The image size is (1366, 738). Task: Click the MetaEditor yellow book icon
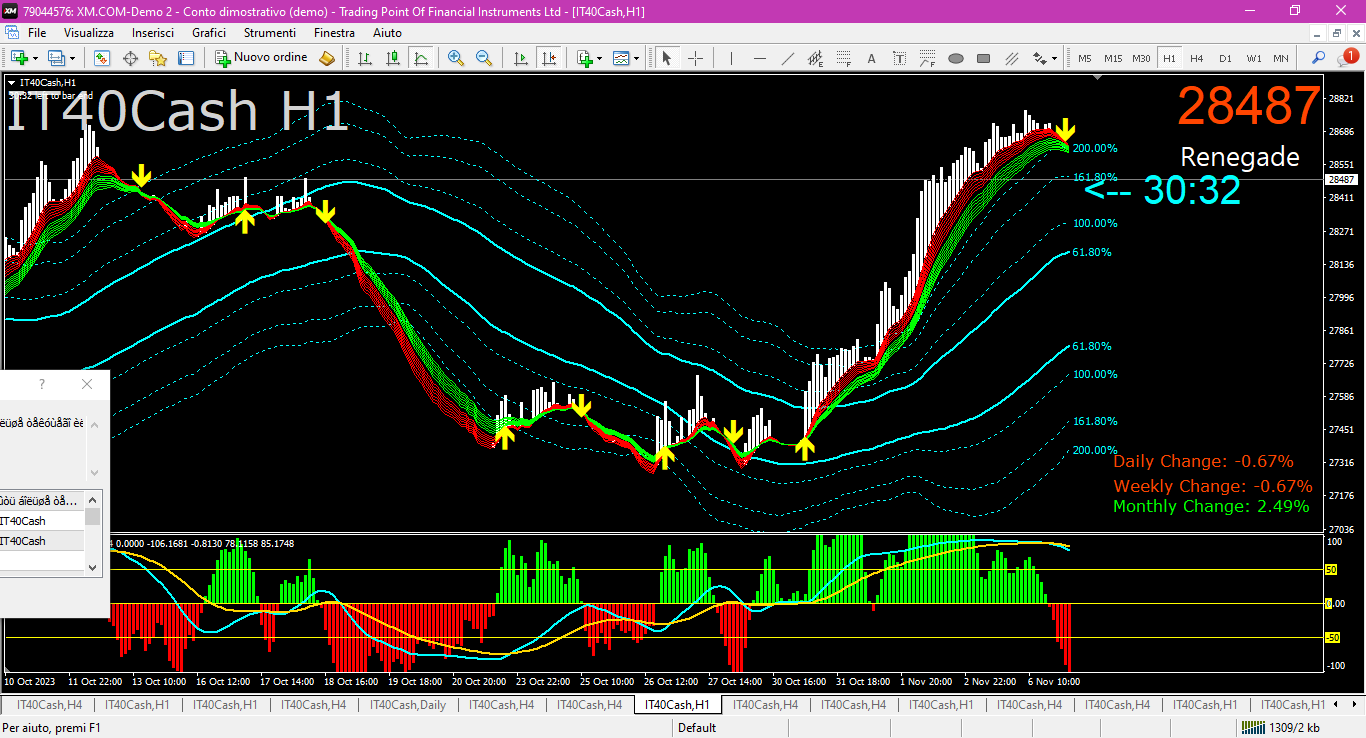point(327,58)
